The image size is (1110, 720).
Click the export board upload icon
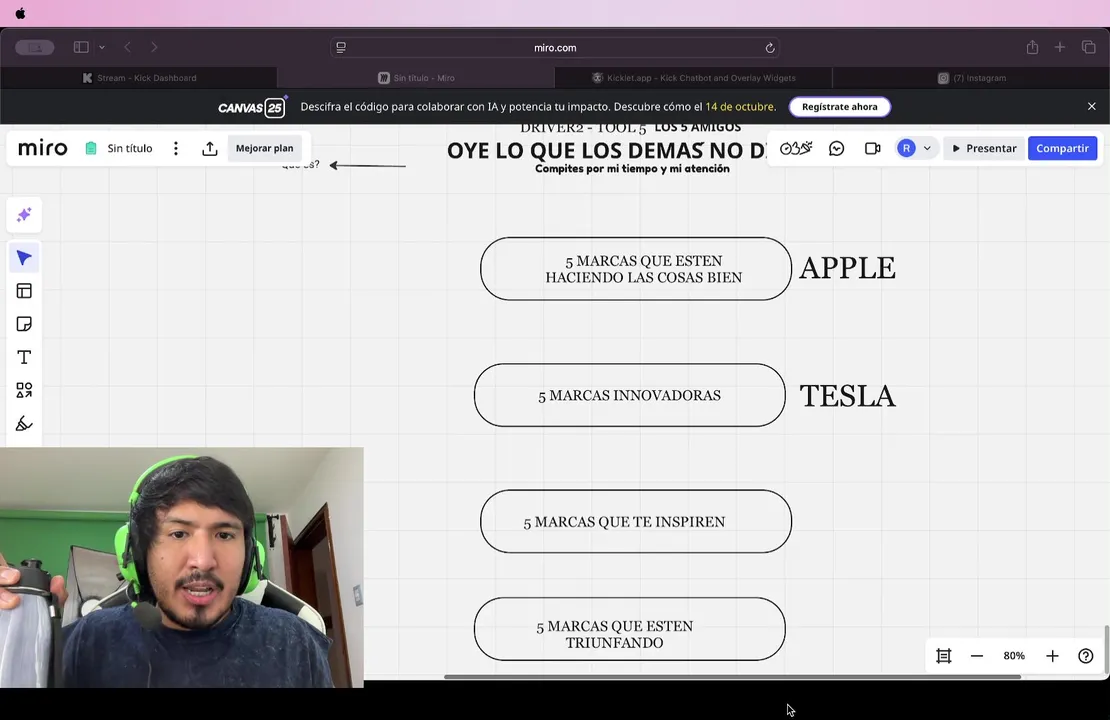210,148
